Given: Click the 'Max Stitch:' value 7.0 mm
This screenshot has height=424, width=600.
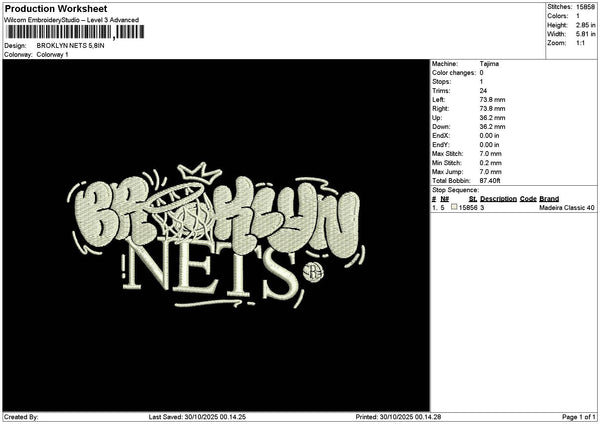Looking at the screenshot, I should point(491,154).
